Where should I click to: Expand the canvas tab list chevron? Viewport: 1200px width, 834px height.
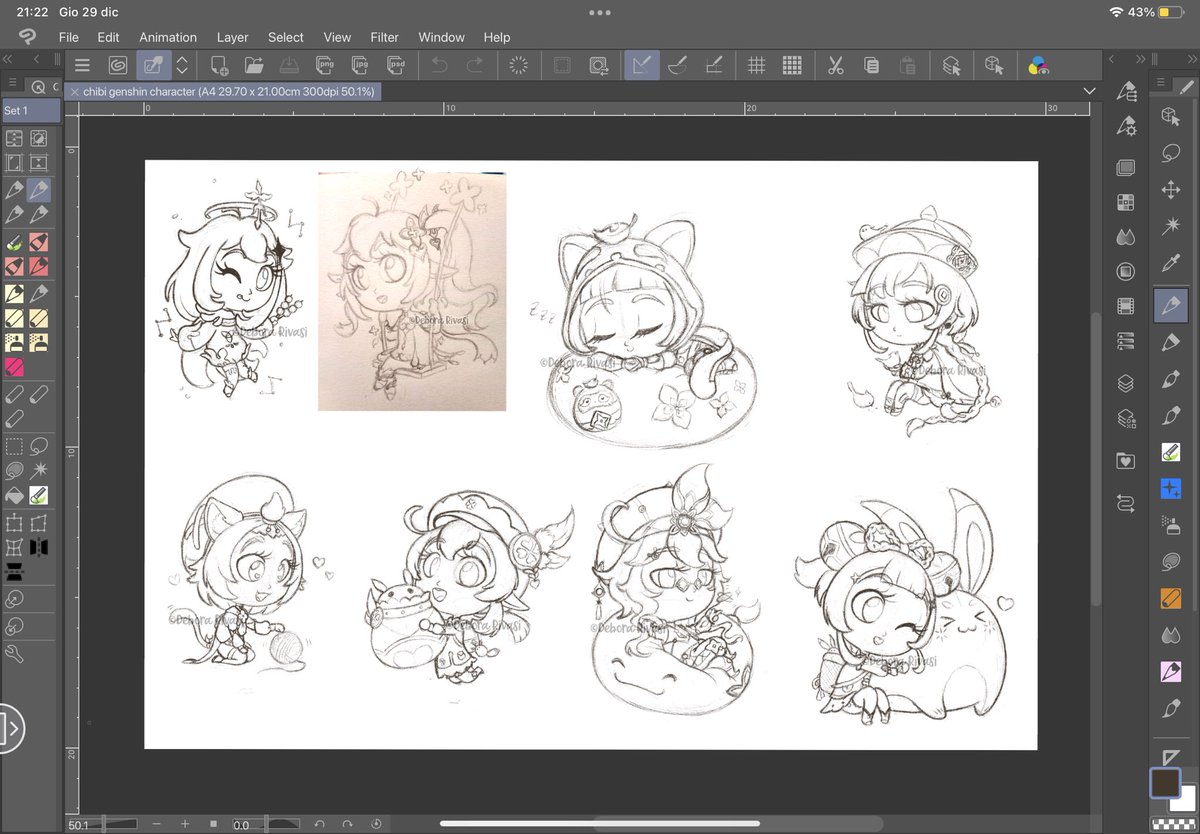(1089, 91)
